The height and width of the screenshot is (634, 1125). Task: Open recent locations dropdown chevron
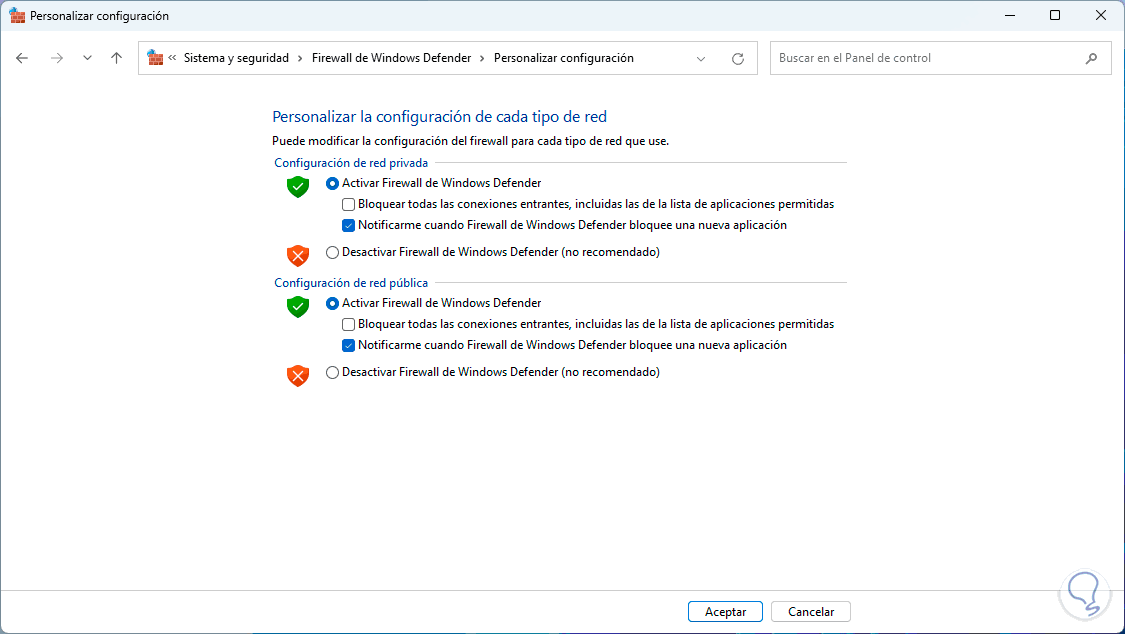[x=87, y=58]
